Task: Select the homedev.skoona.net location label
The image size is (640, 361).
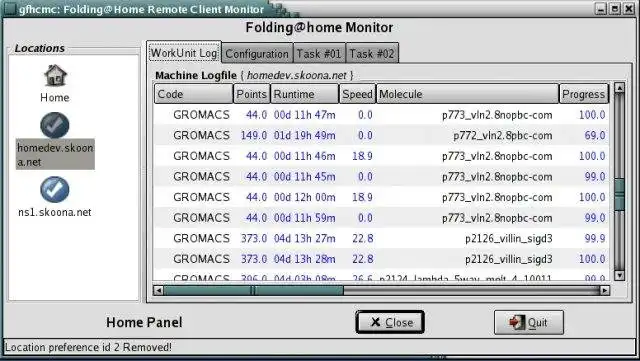Action: (x=55, y=154)
